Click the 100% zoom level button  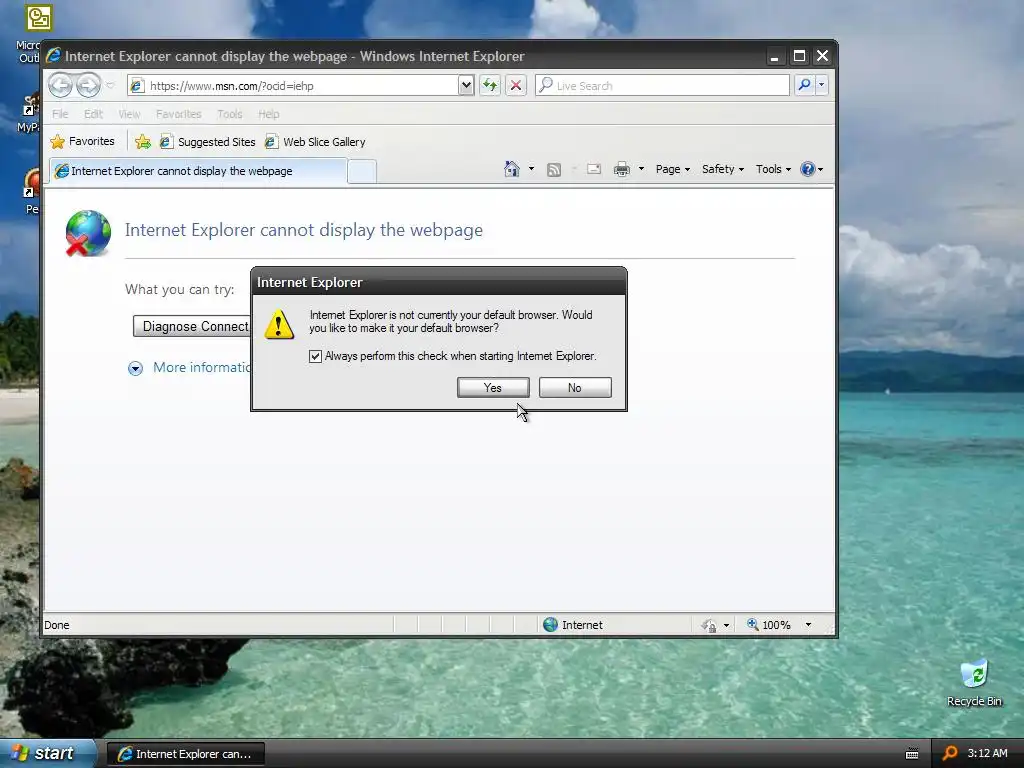click(x=769, y=625)
